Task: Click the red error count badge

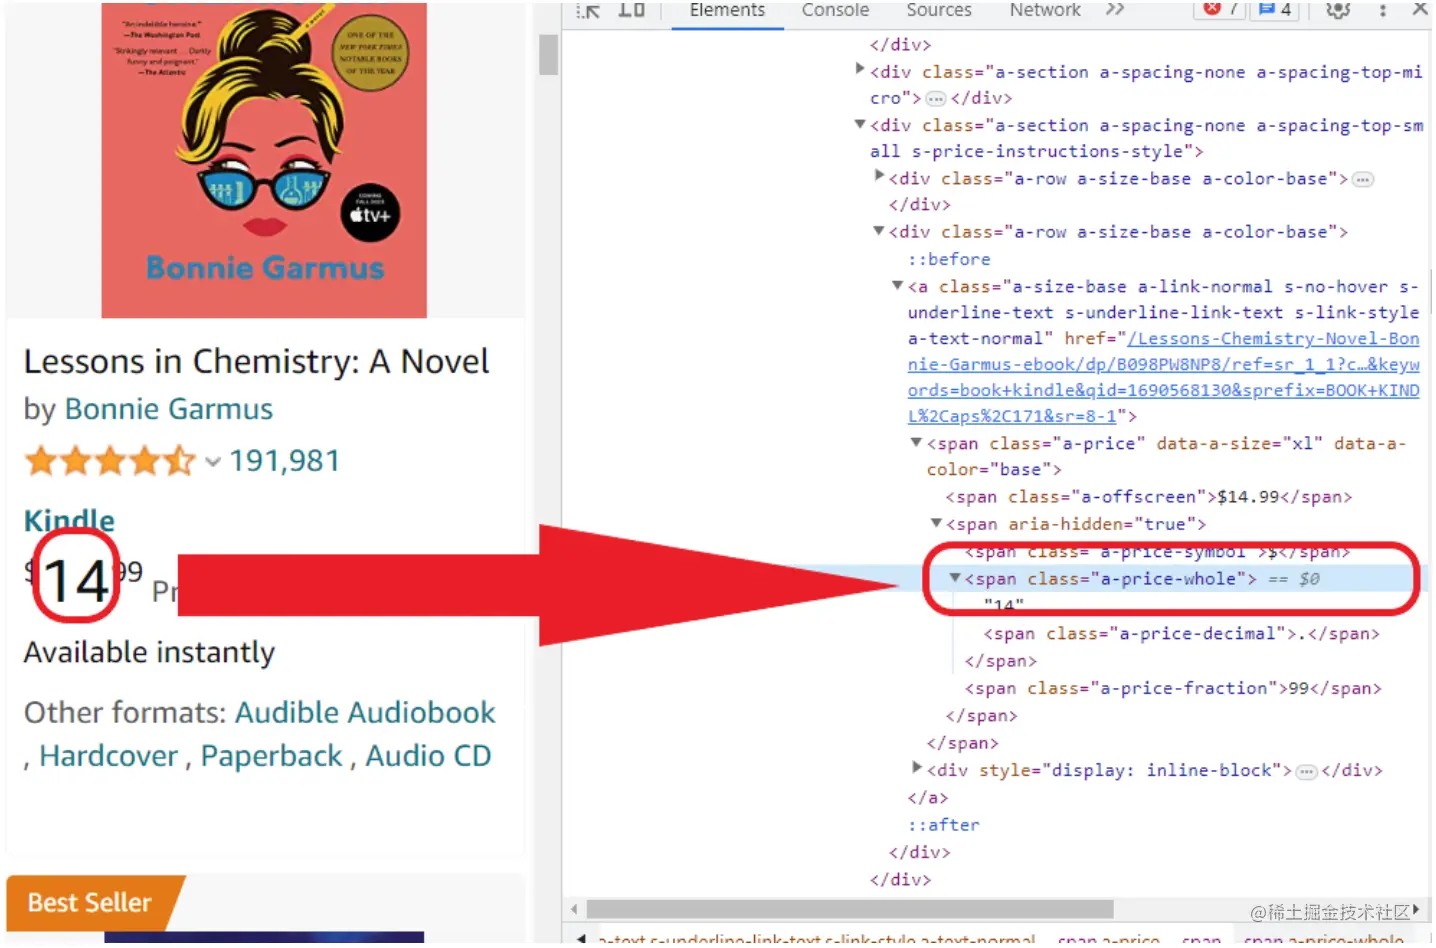Action: [x=1220, y=9]
